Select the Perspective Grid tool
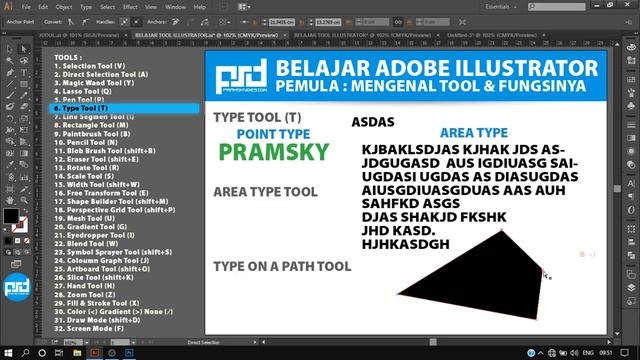This screenshot has height=360, width=640. click(24, 142)
